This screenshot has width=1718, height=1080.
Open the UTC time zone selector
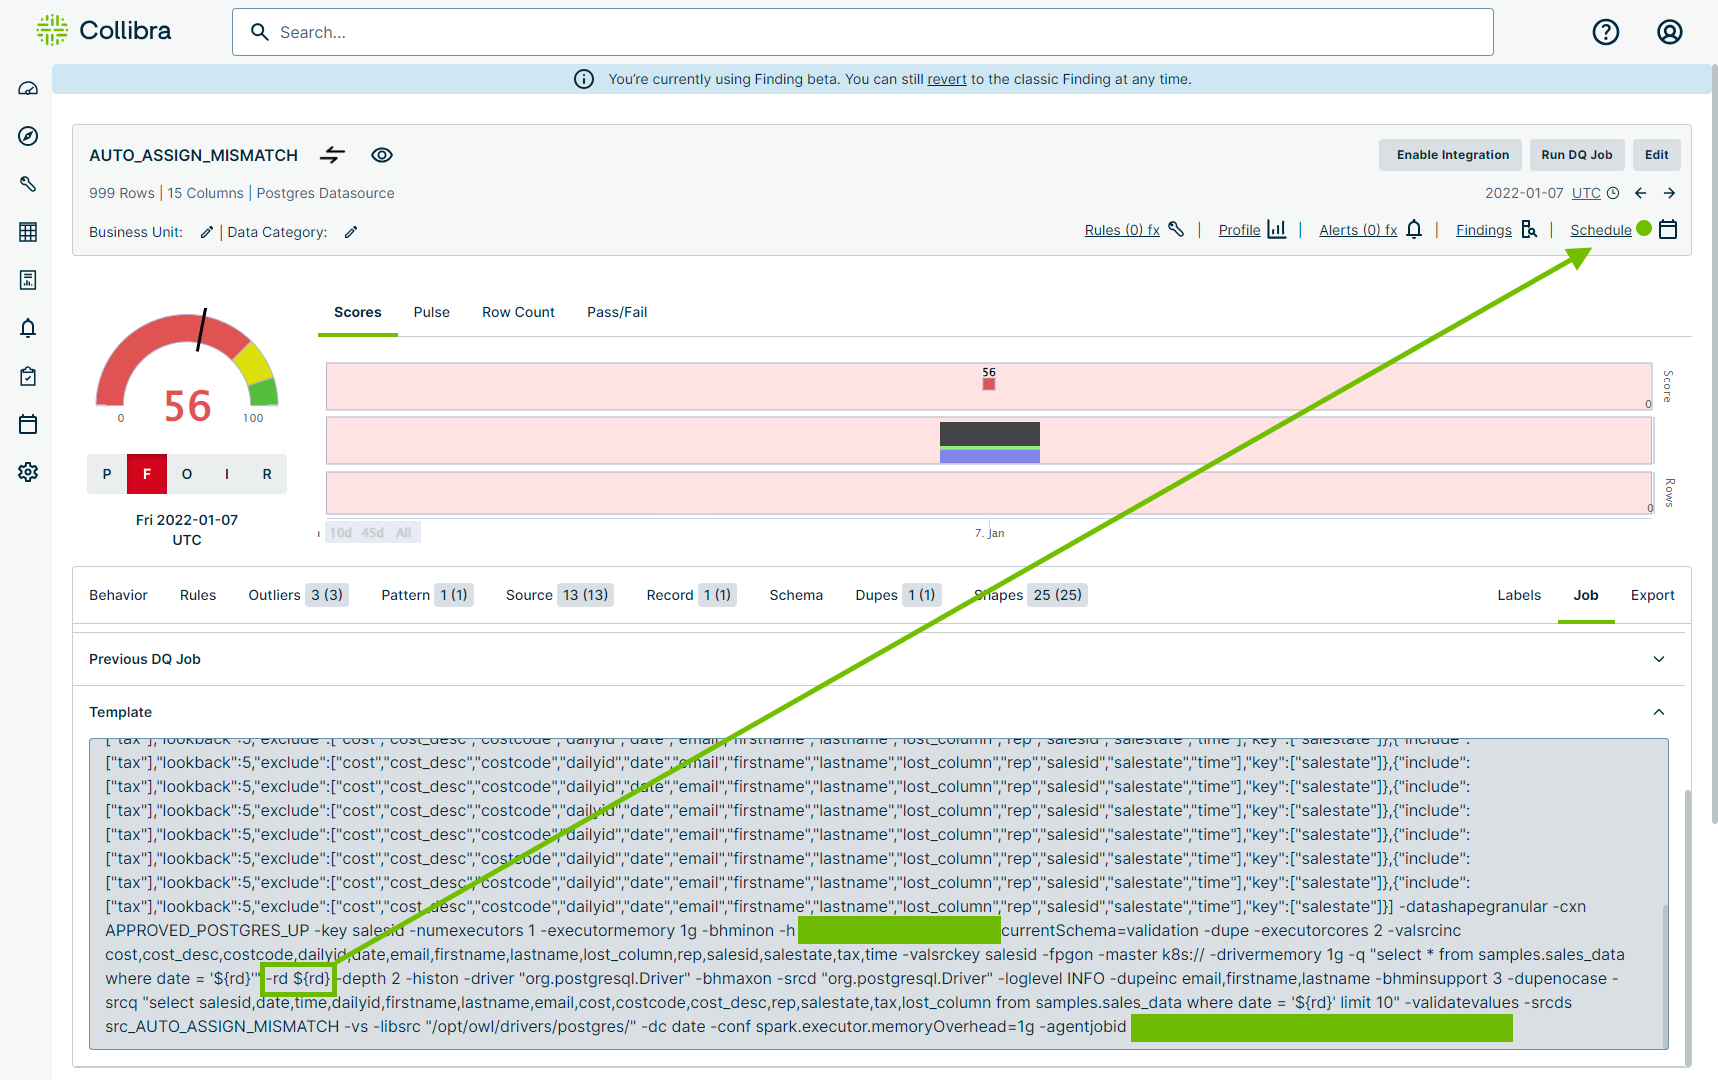(1588, 193)
